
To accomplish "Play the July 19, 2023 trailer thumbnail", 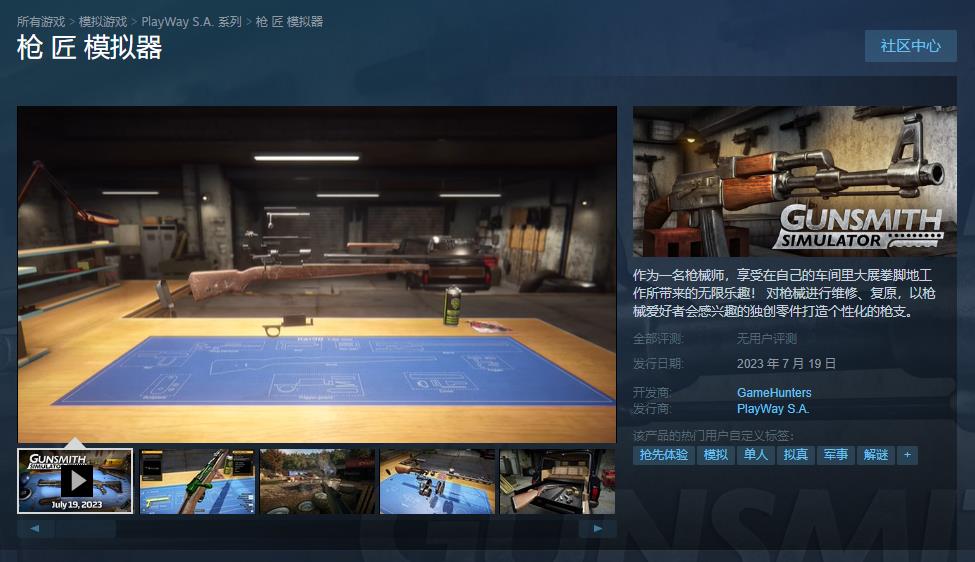I will 75,480.
